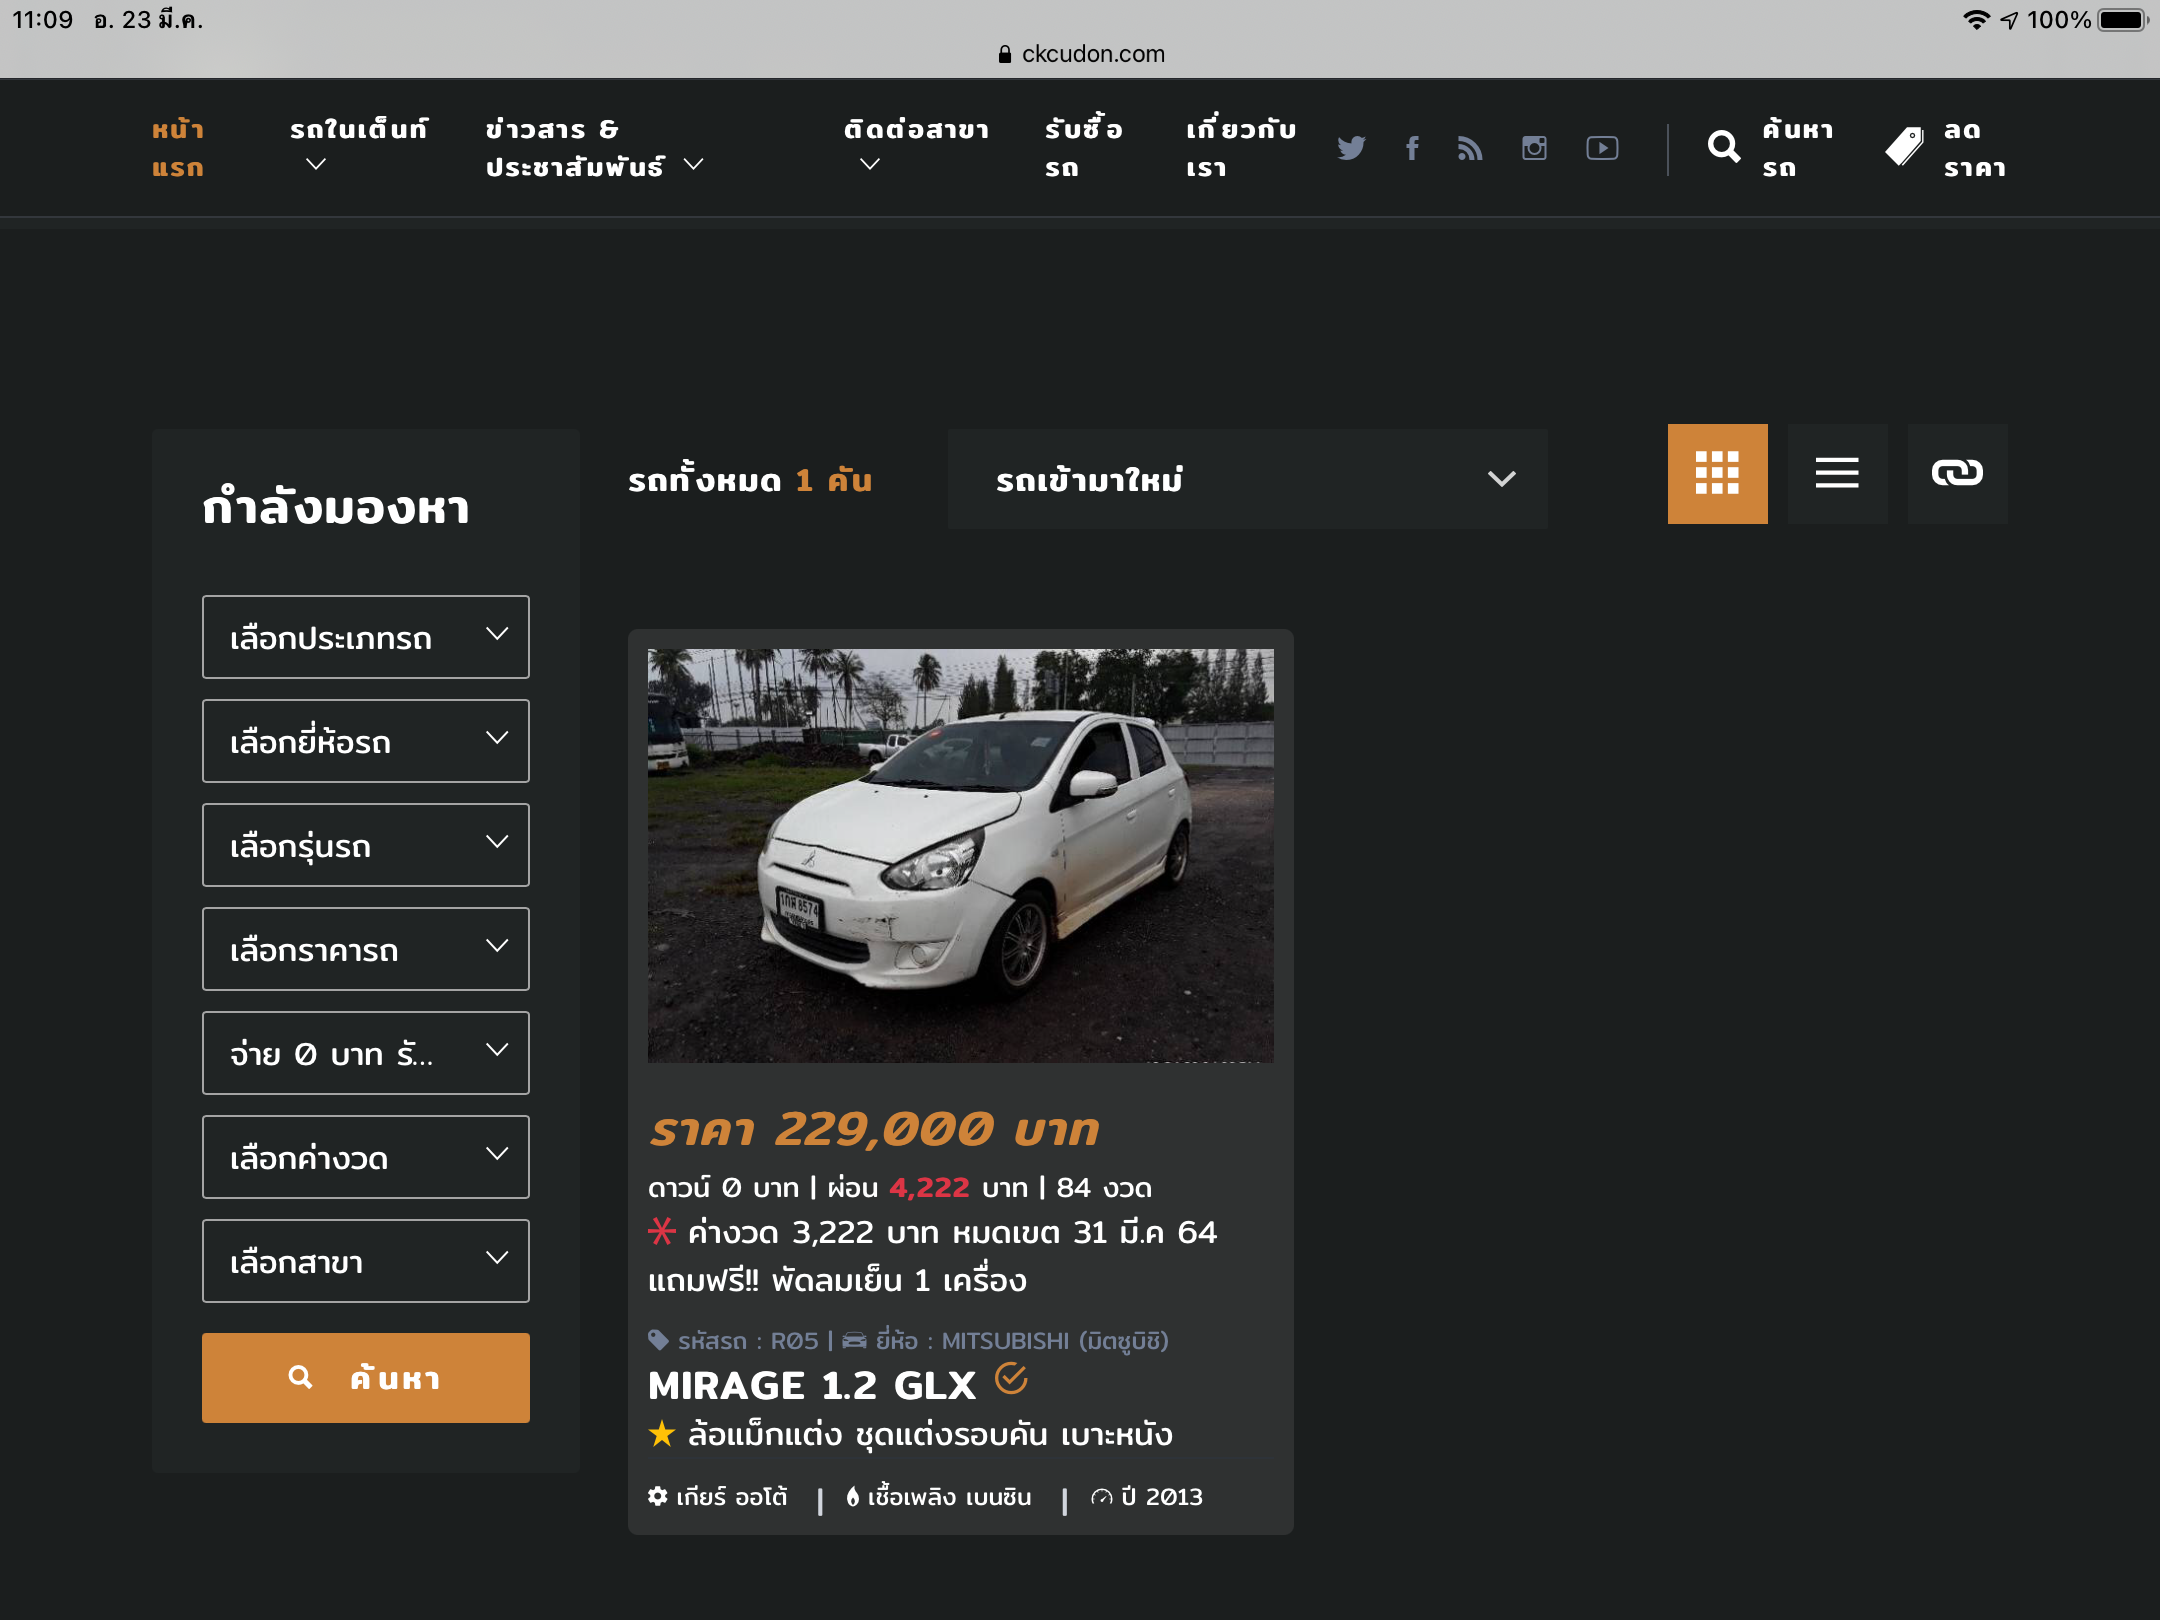The image size is (2160, 1620).
Task: Open the YouTube icon link
Action: (x=1602, y=148)
